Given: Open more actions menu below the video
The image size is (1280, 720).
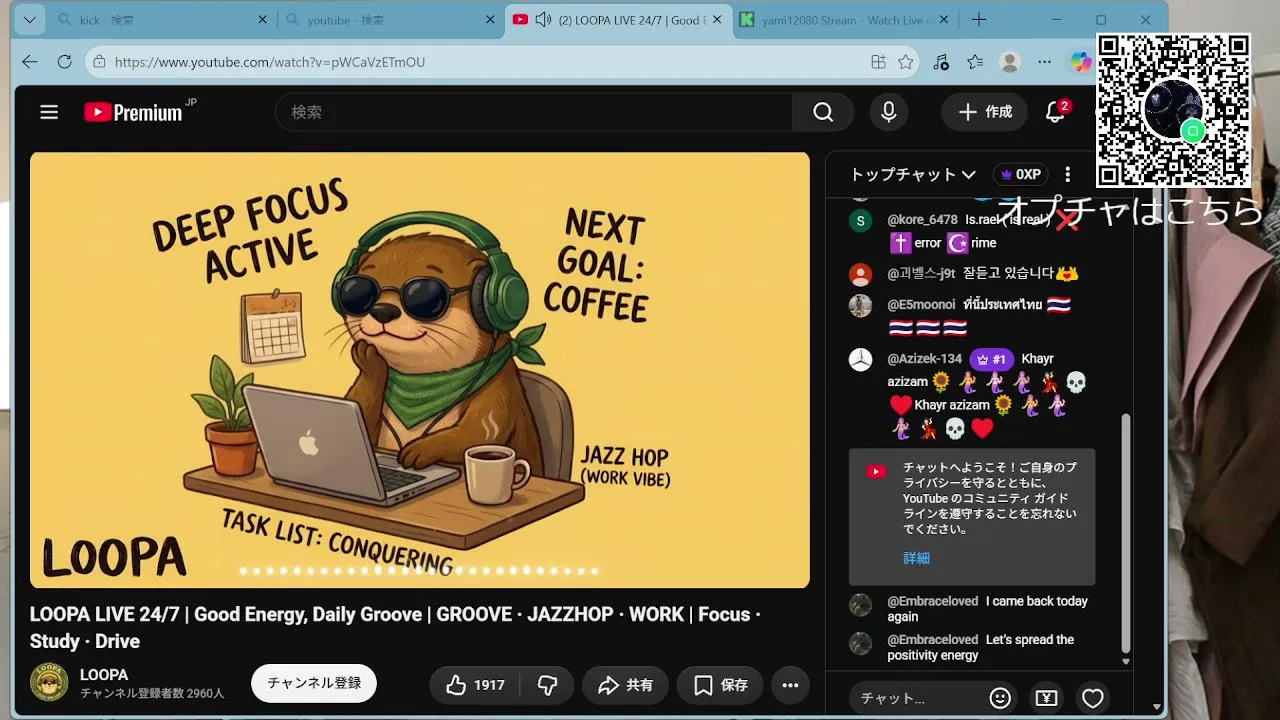Looking at the screenshot, I should click(x=790, y=685).
